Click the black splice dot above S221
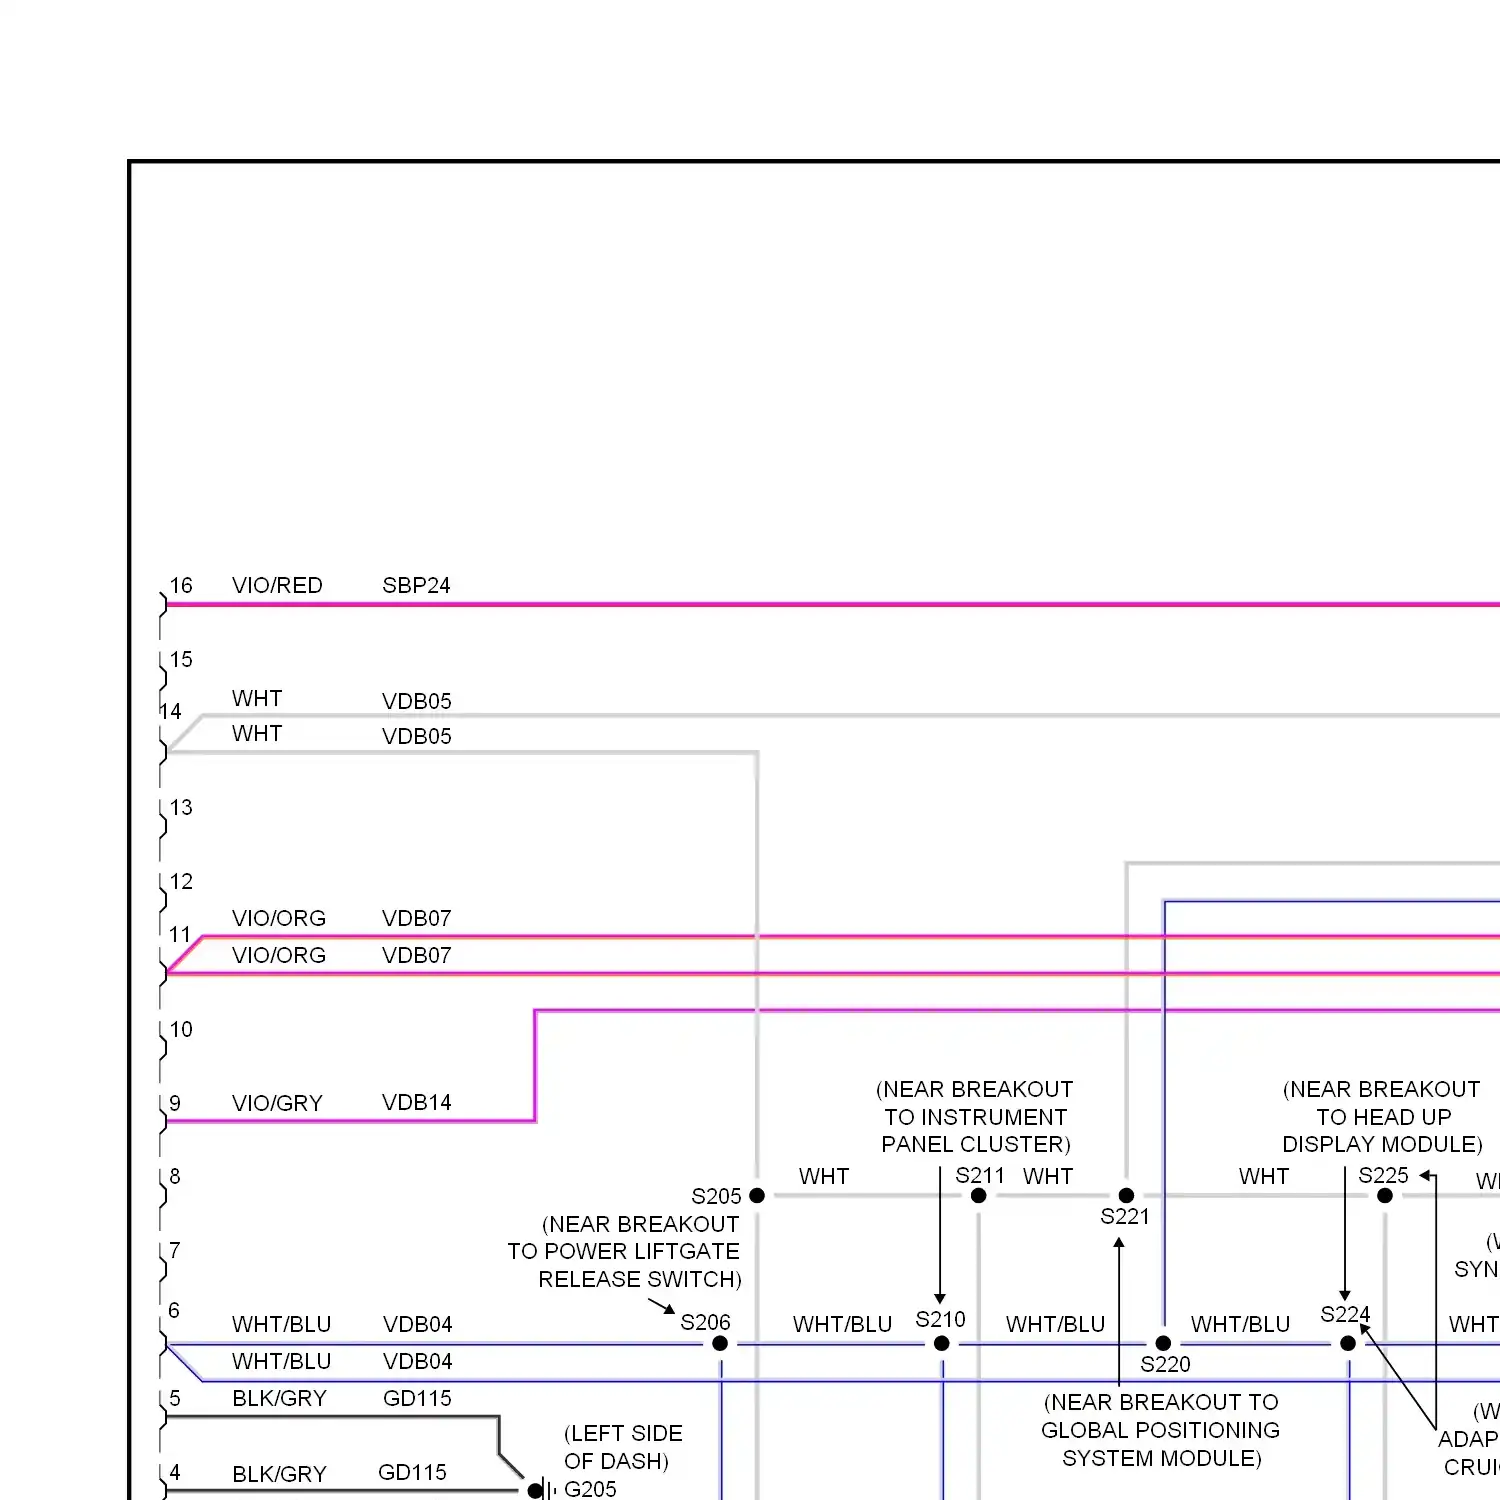1500x1500 pixels. [1126, 1195]
